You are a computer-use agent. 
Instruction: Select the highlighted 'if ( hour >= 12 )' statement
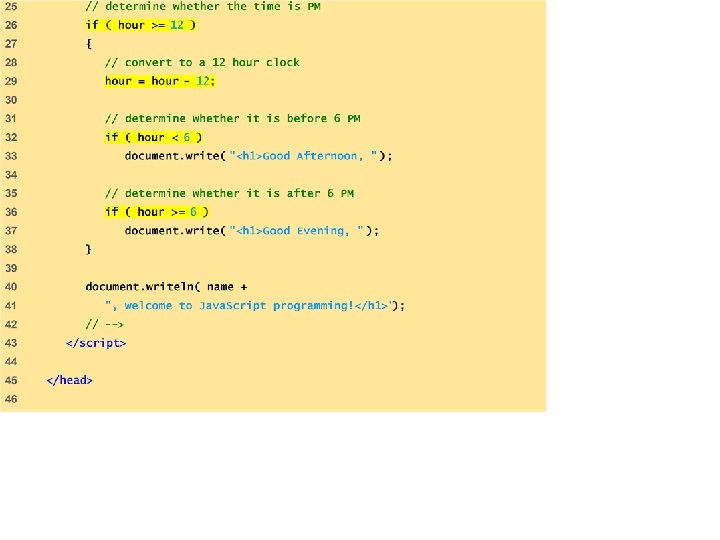[x=141, y=25]
